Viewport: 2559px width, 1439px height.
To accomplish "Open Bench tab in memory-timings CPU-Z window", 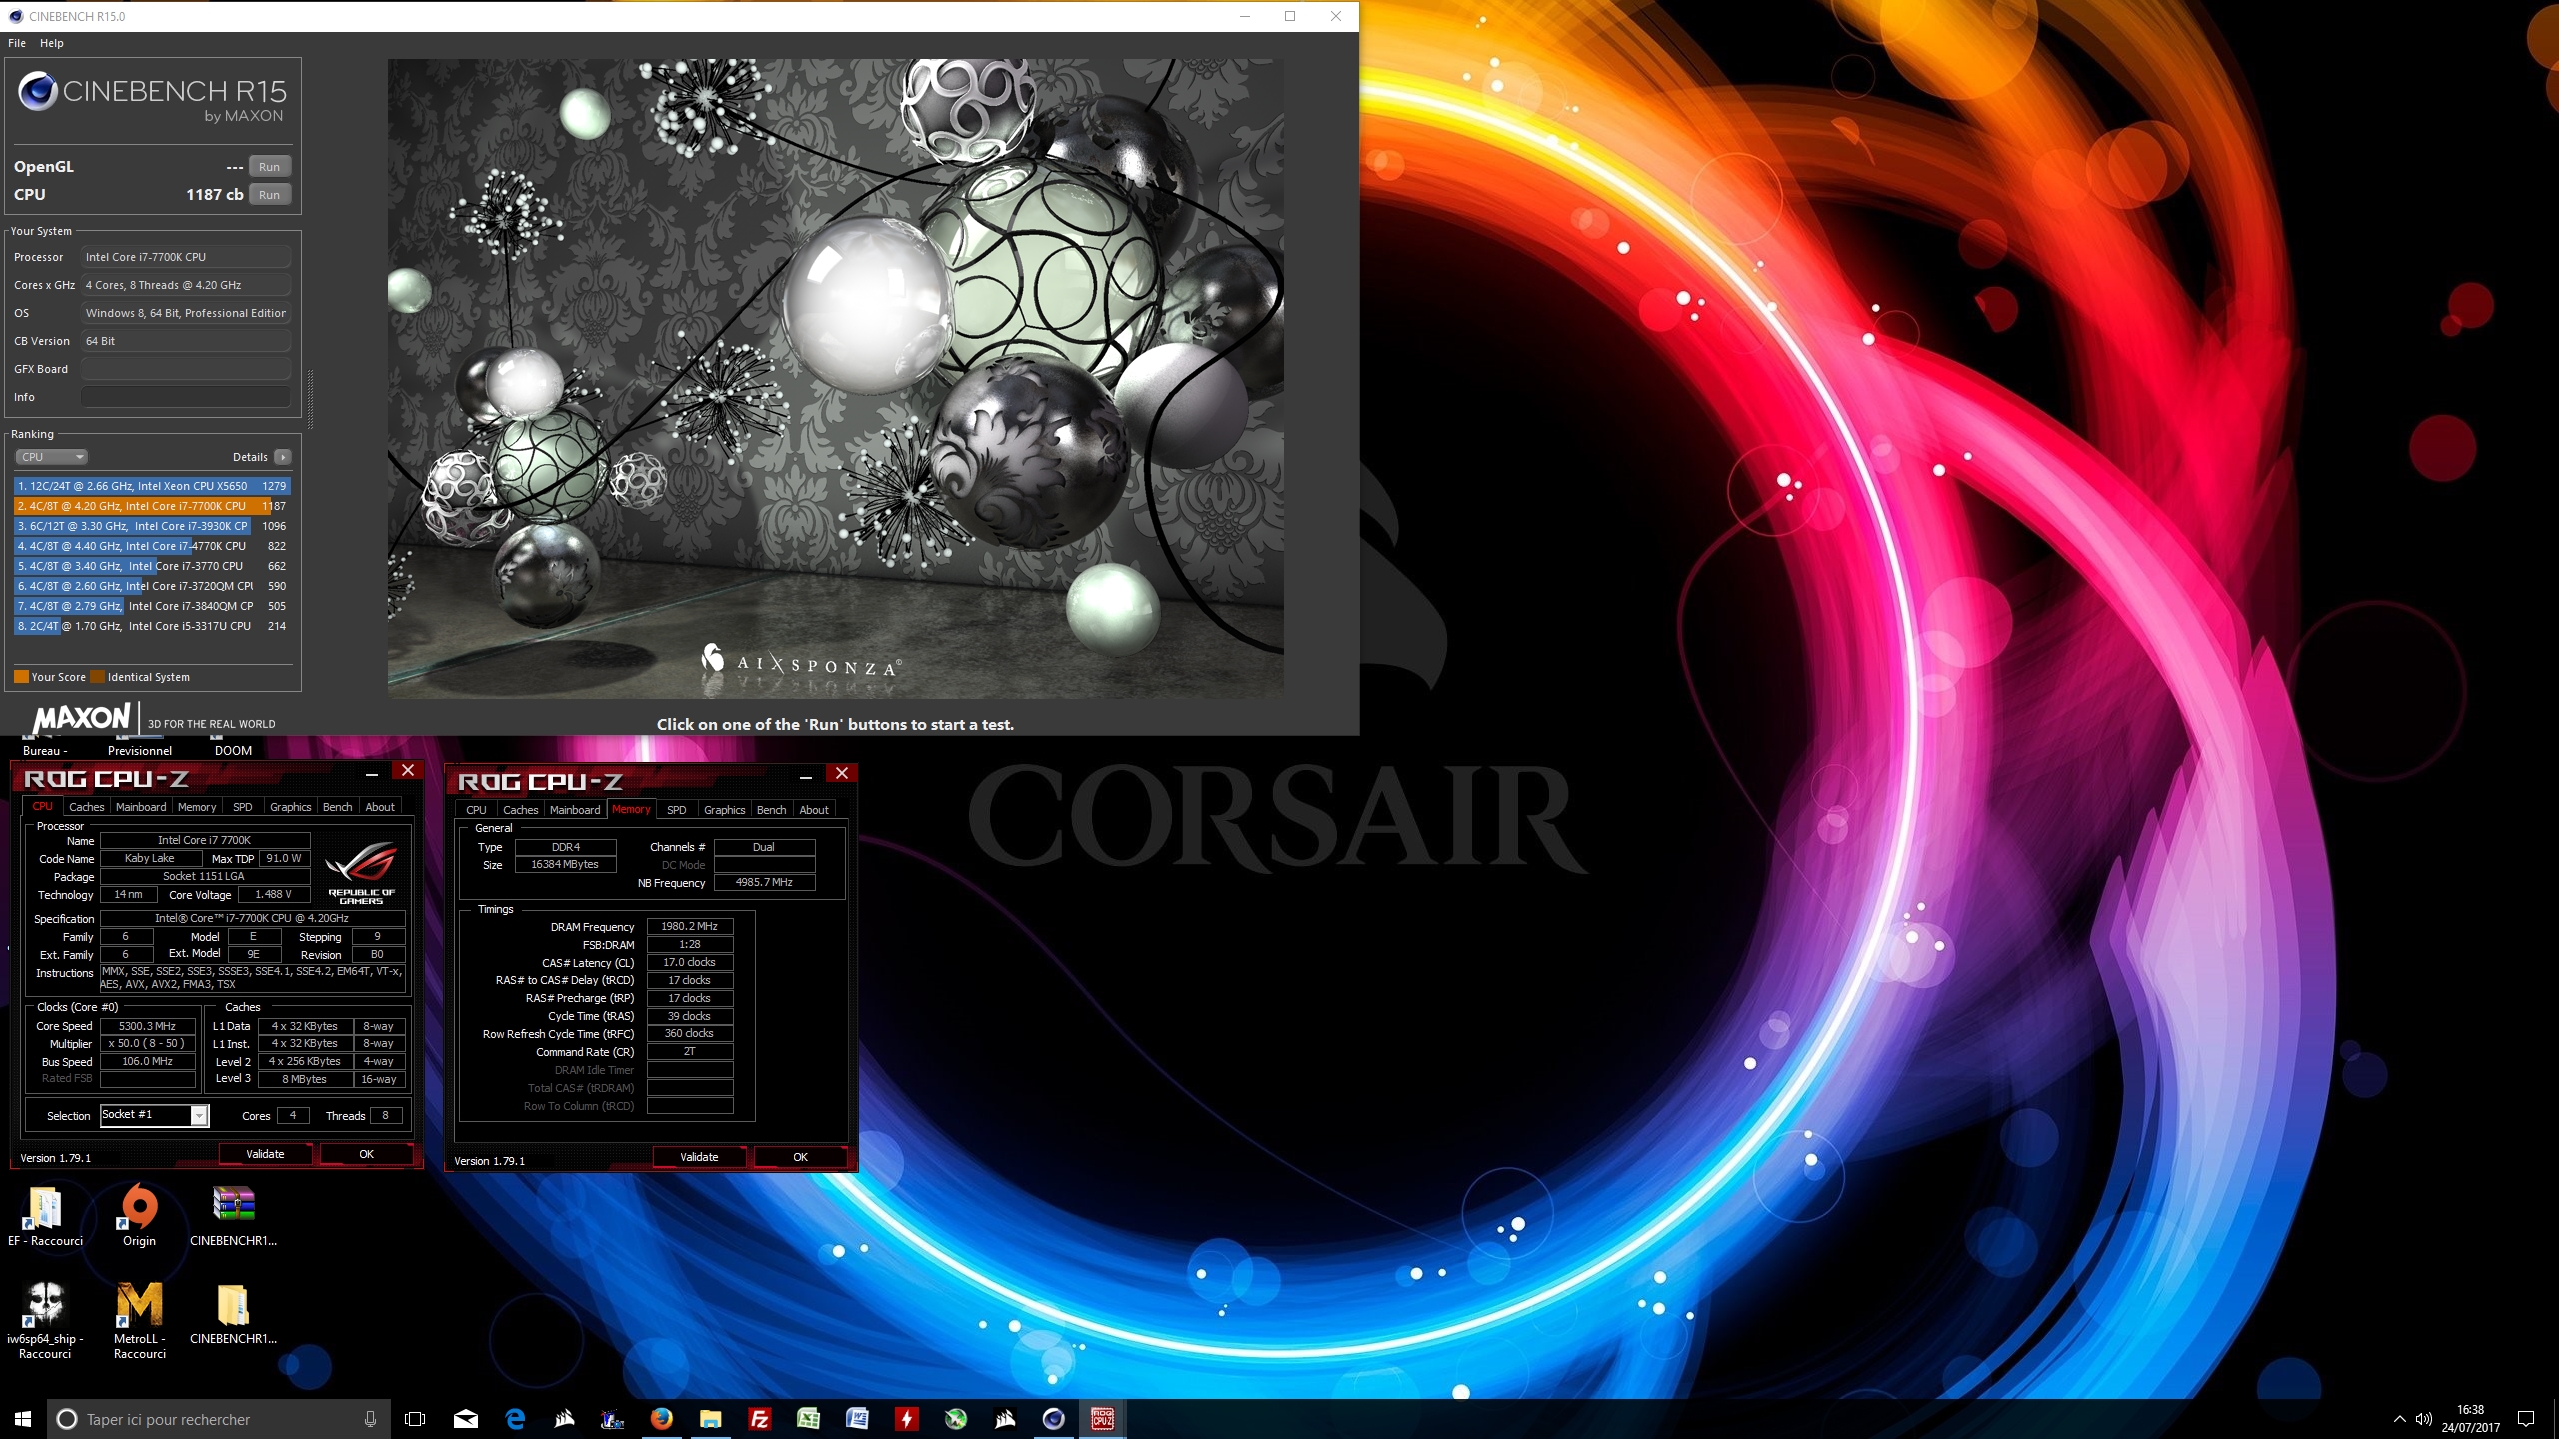I will point(771,810).
